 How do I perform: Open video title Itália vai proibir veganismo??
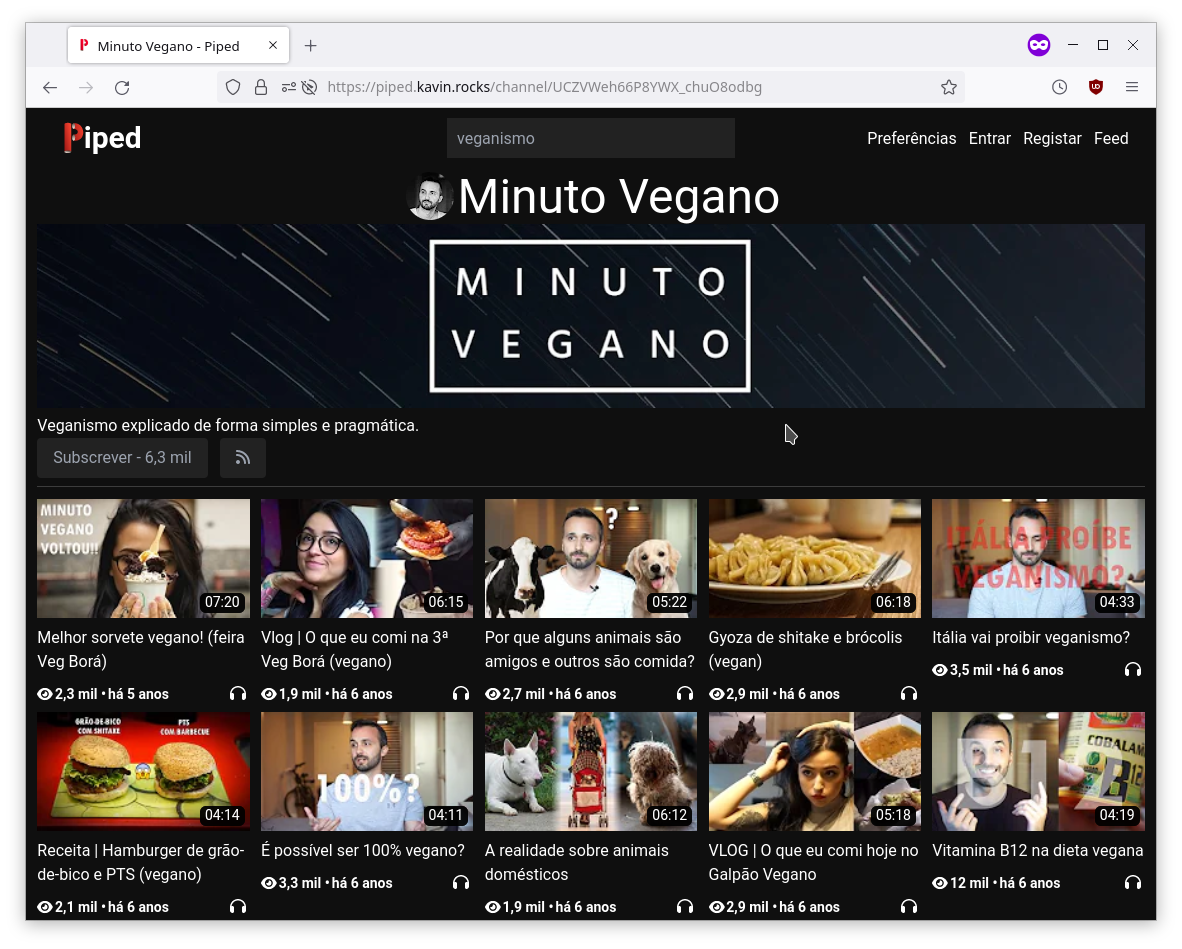(x=1030, y=638)
